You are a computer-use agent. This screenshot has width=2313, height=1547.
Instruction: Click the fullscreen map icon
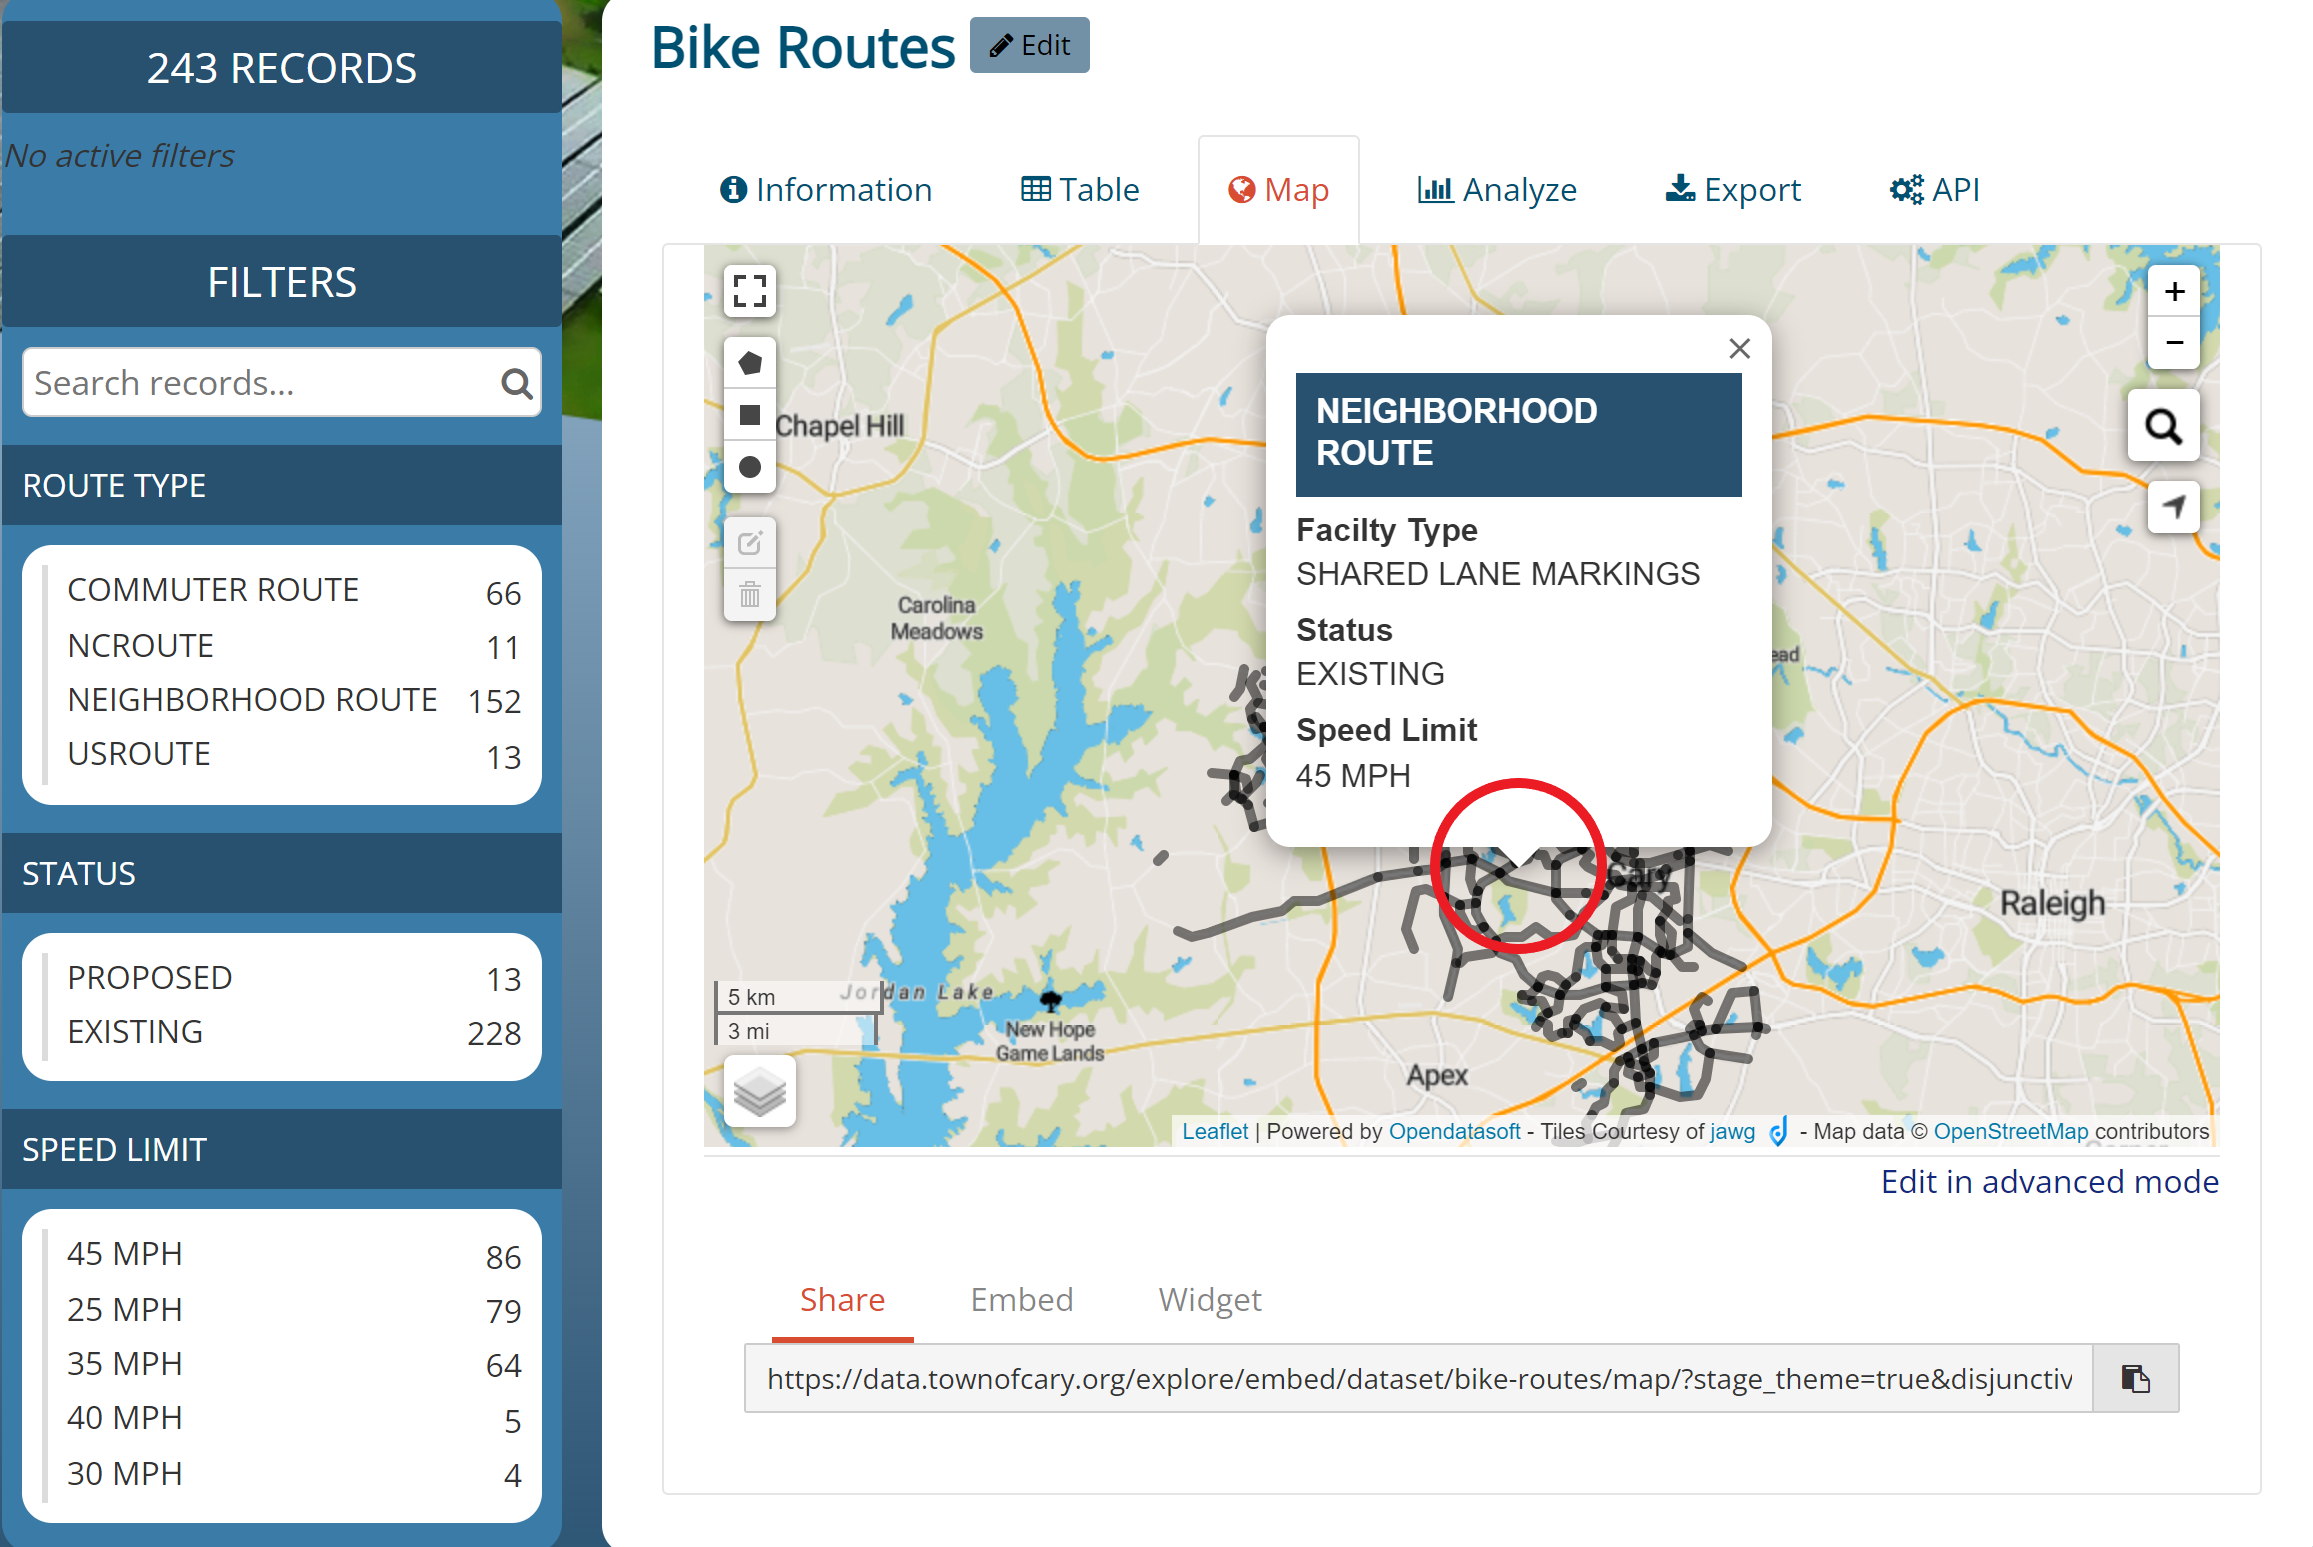[x=749, y=291]
